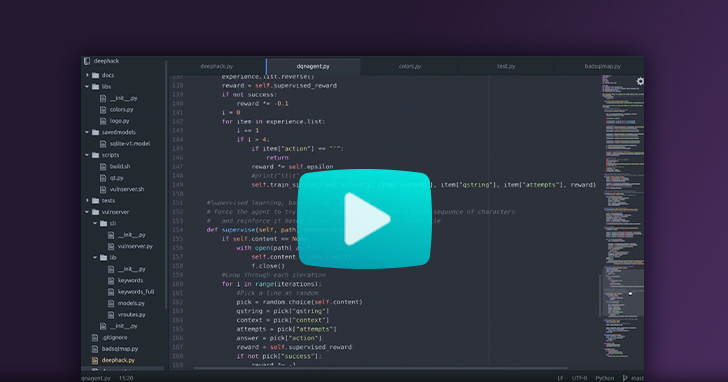The image size is (728, 382).
Task: Click line number 138 in gutter
Action: [178, 85]
